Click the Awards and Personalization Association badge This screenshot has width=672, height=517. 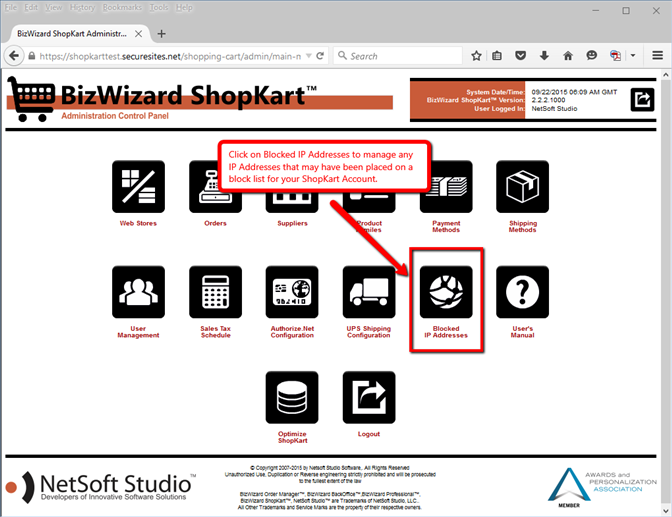click(602, 488)
